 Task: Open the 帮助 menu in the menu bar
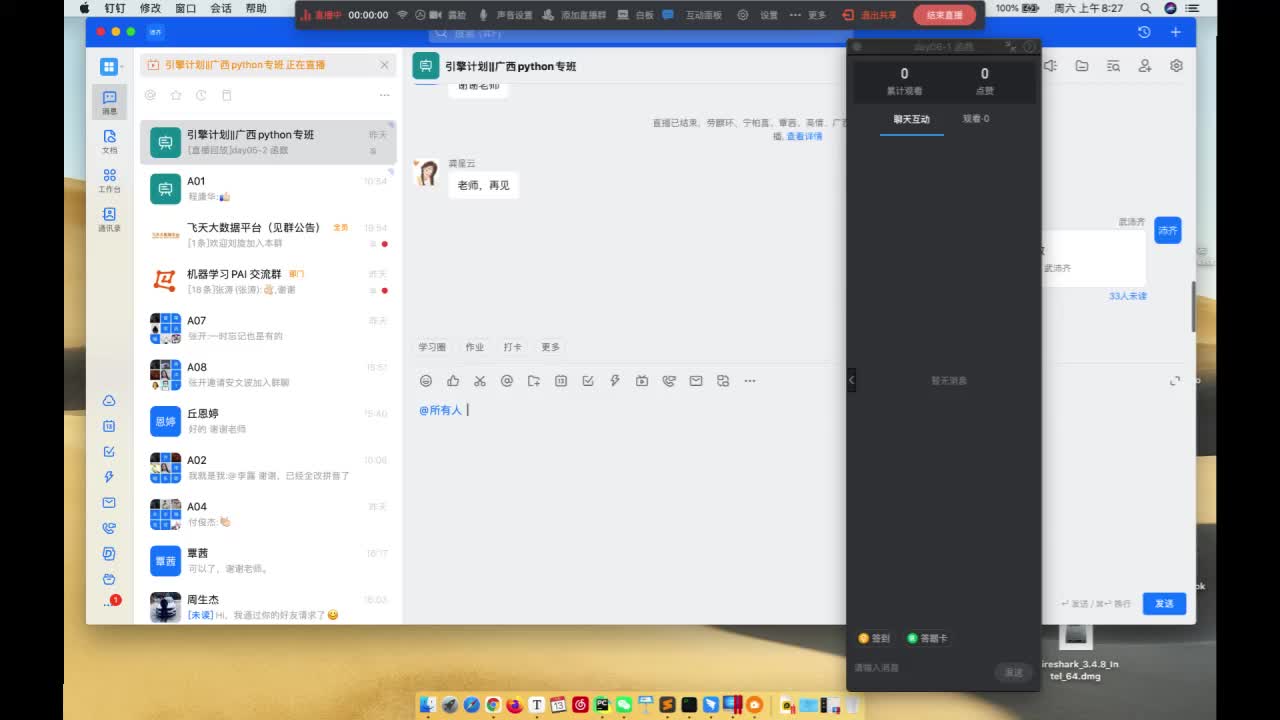coord(256,8)
